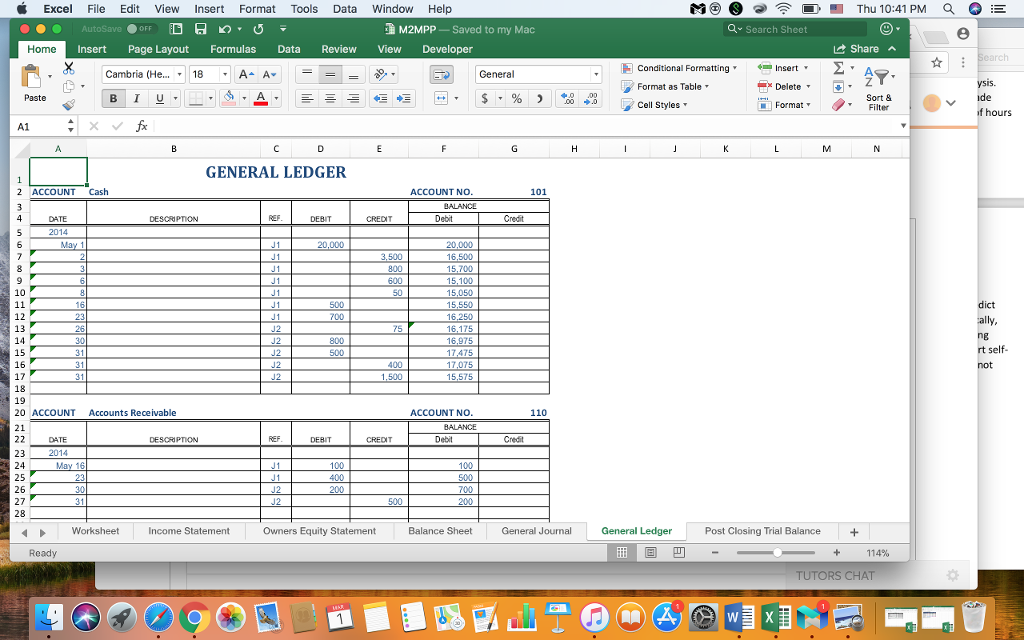
Task: Redo action in title bar
Action: [x=259, y=29]
